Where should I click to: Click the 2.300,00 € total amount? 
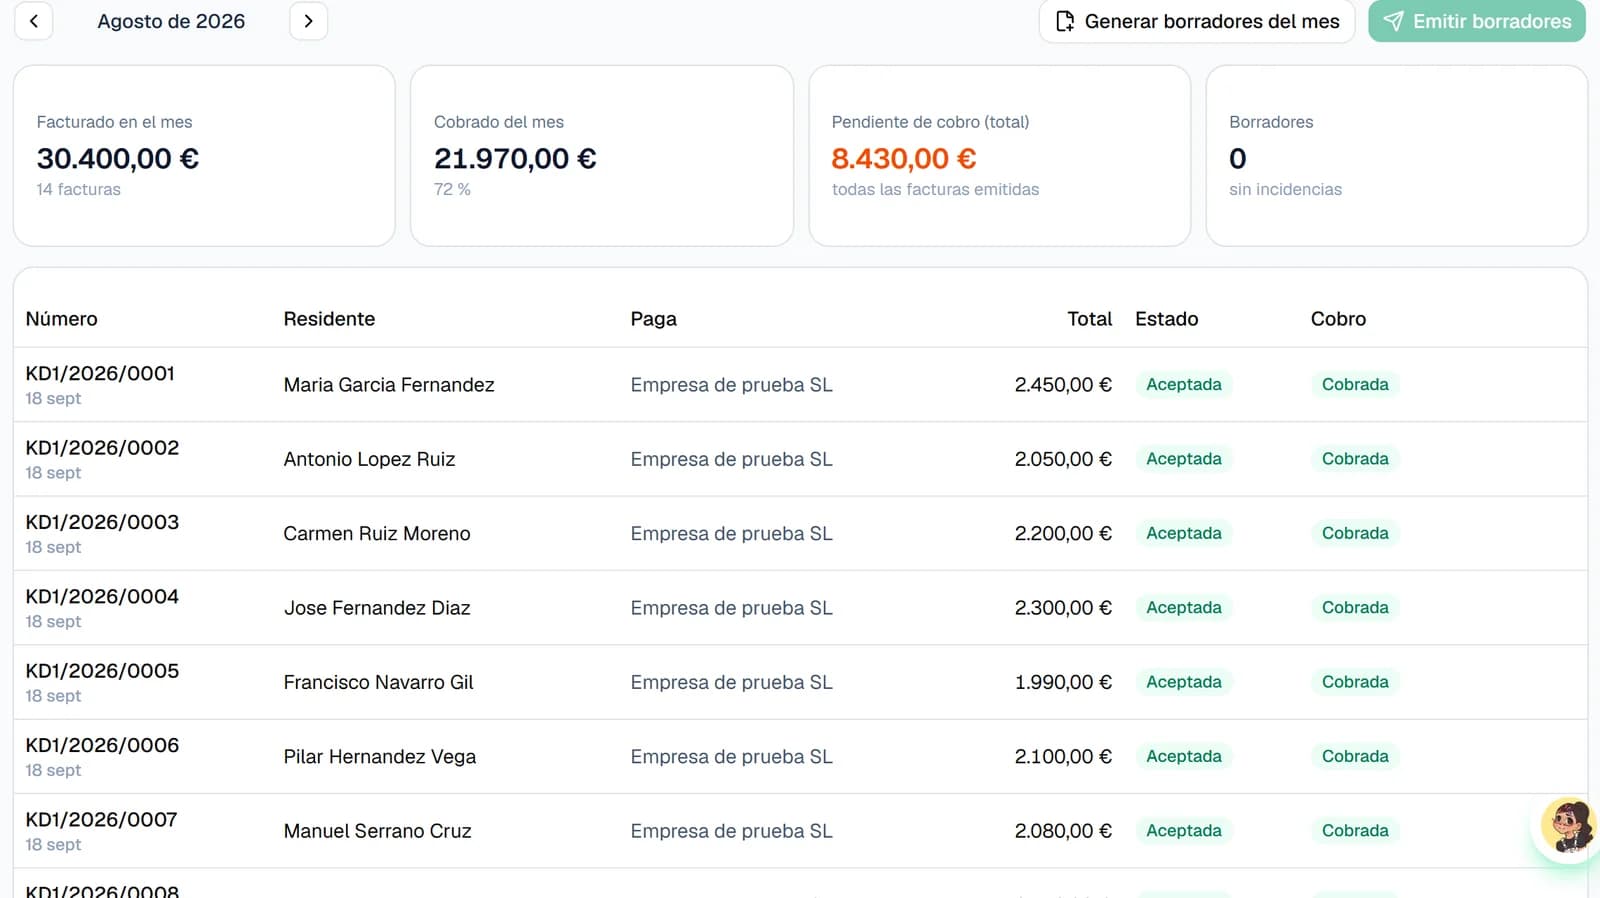(x=1063, y=608)
